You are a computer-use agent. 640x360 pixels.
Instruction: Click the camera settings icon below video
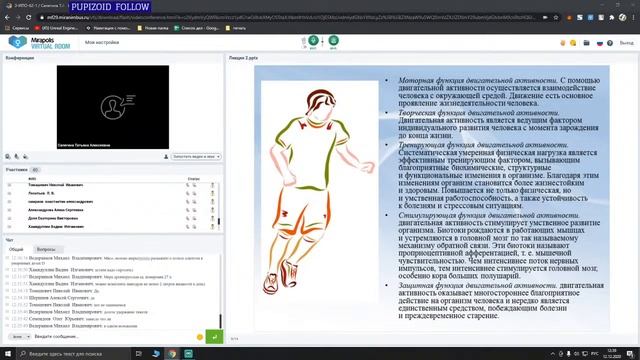[8, 157]
